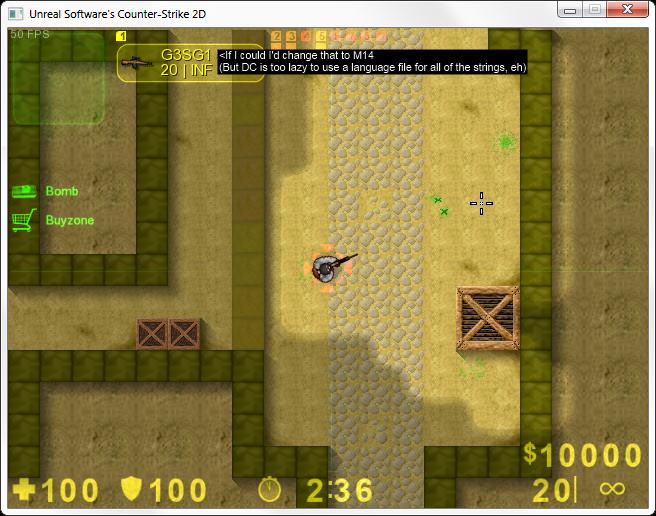The height and width of the screenshot is (516, 656).
Task: Click the armor shield icon
Action: point(131,489)
